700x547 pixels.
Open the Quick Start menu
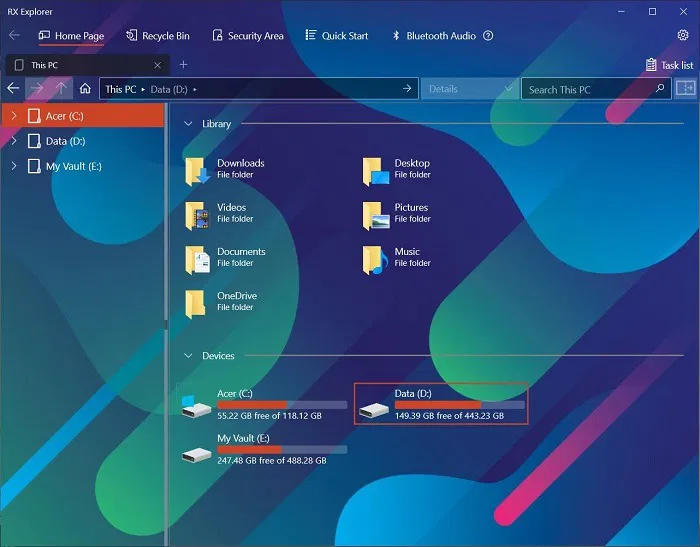[x=337, y=36]
